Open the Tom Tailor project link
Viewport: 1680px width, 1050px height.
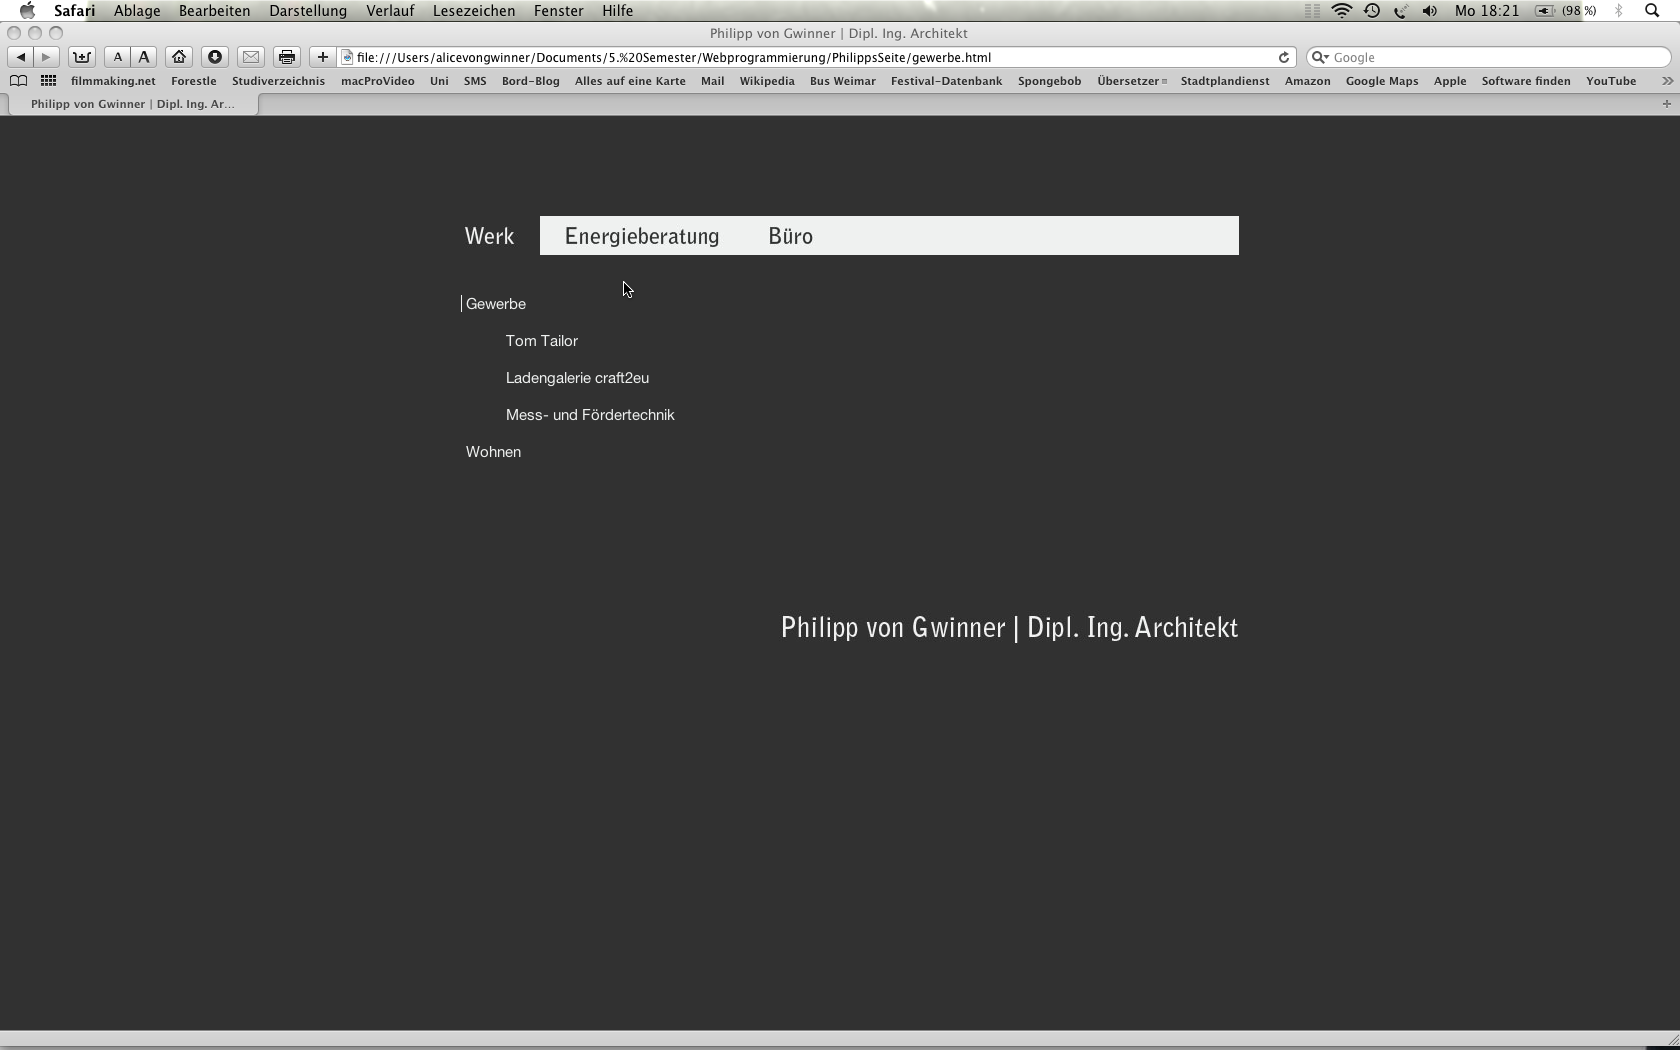pos(542,341)
